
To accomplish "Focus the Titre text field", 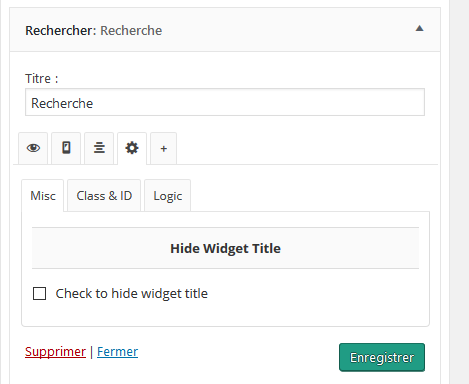I will coord(225,102).
